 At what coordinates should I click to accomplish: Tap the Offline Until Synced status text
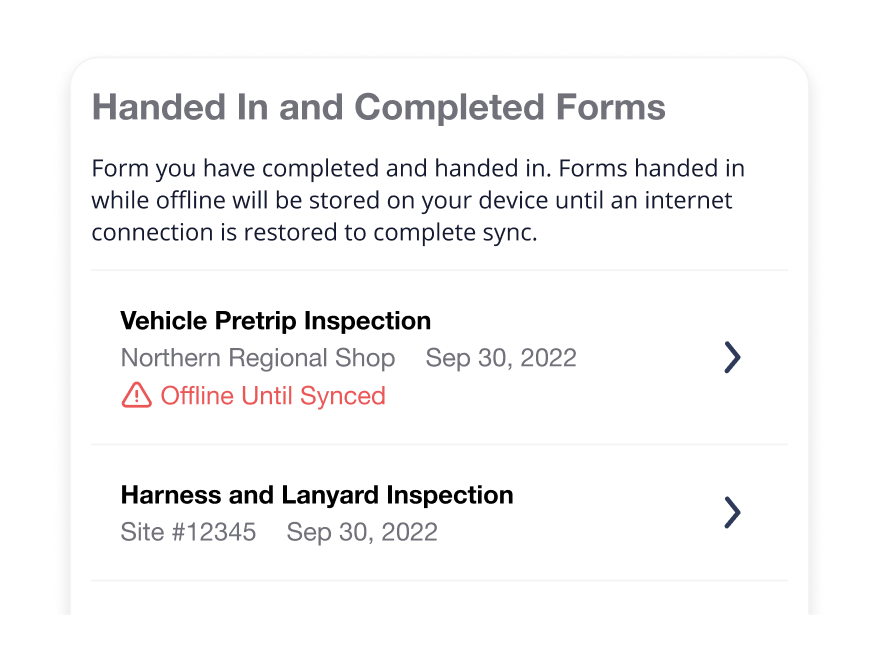[x=273, y=396]
